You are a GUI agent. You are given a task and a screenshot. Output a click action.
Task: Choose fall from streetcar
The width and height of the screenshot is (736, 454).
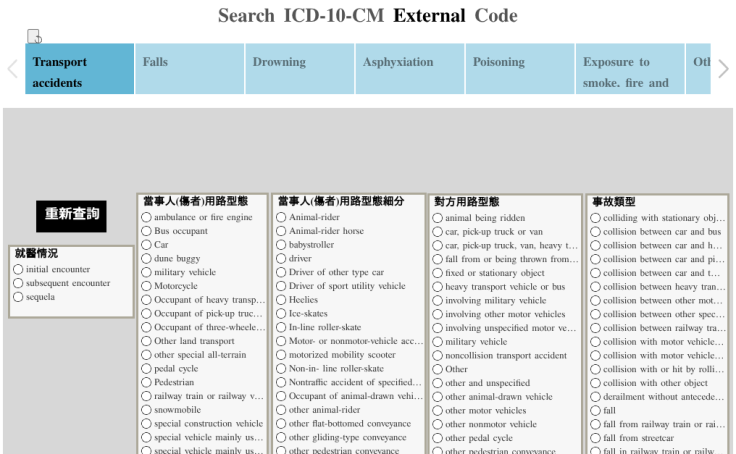click(595, 438)
